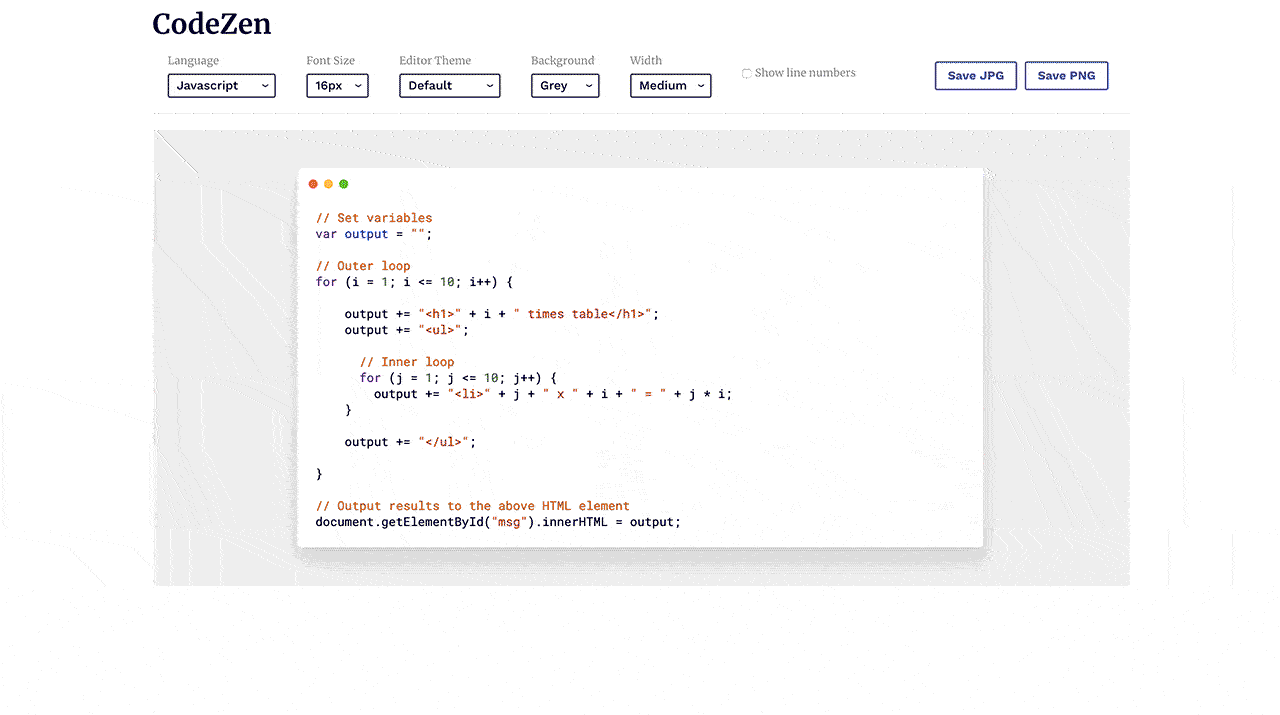Open the Language dropdown set to Javascript
This screenshot has height=715, width=1280.
click(x=221, y=86)
